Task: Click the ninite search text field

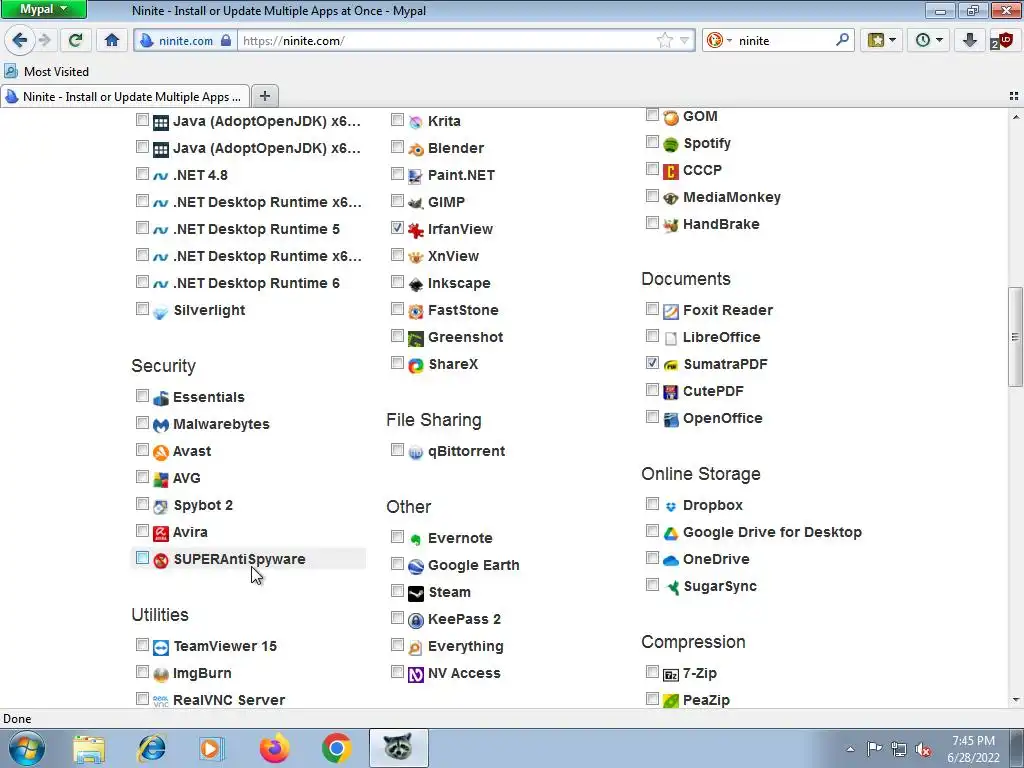Action: 784,40
